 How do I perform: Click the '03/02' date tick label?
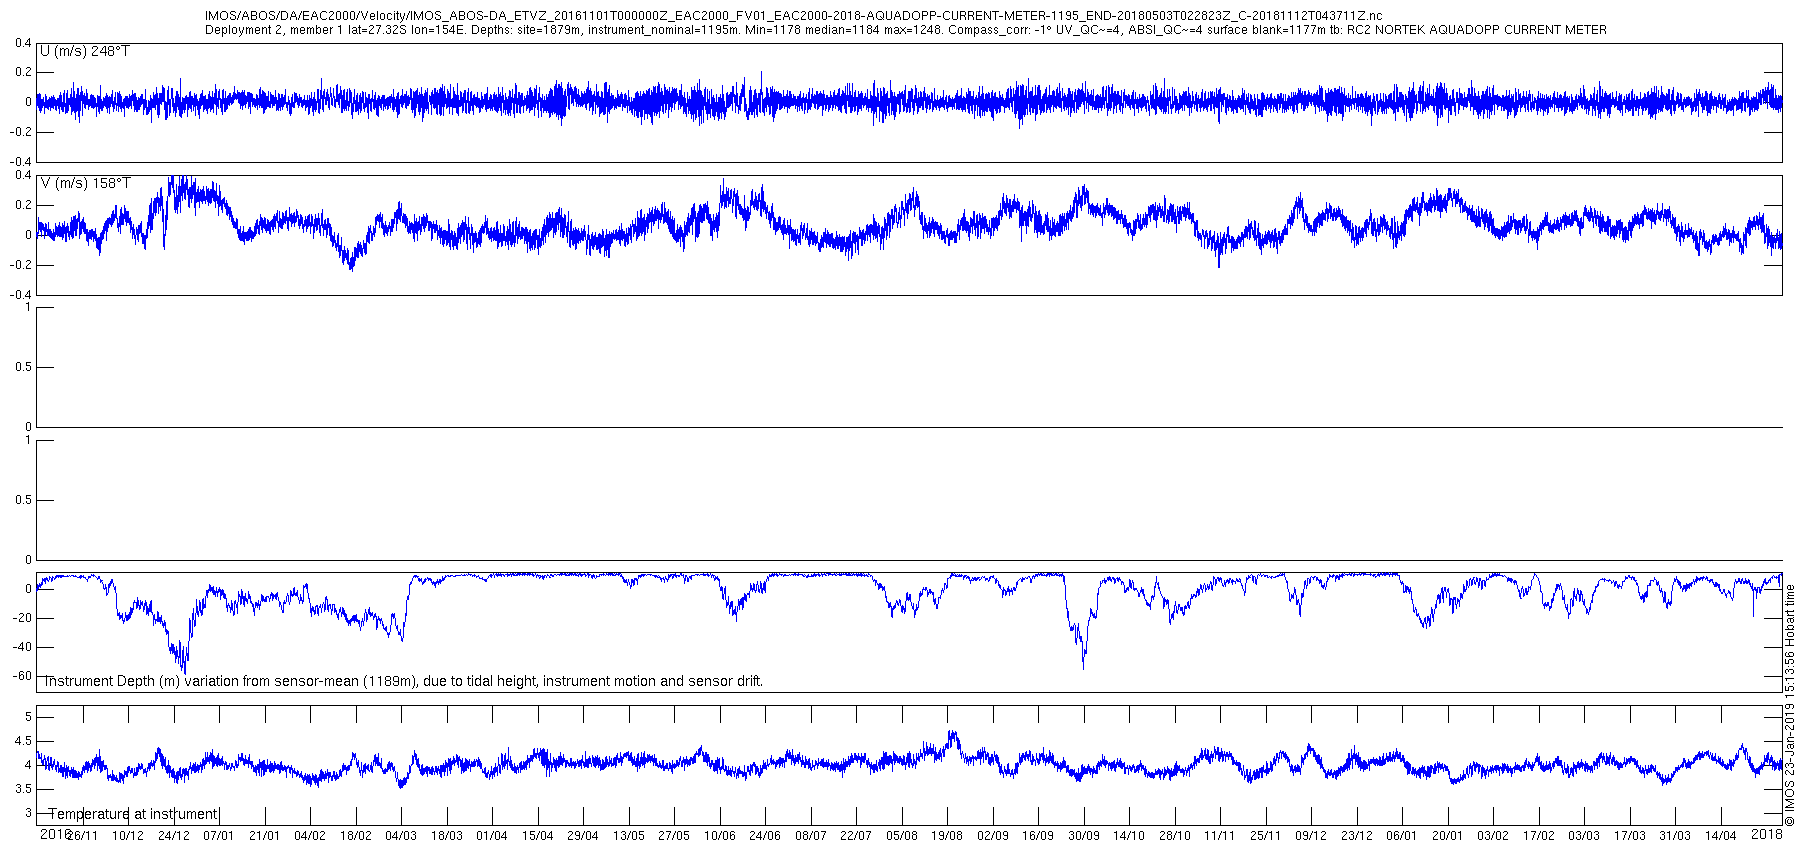tap(1493, 836)
